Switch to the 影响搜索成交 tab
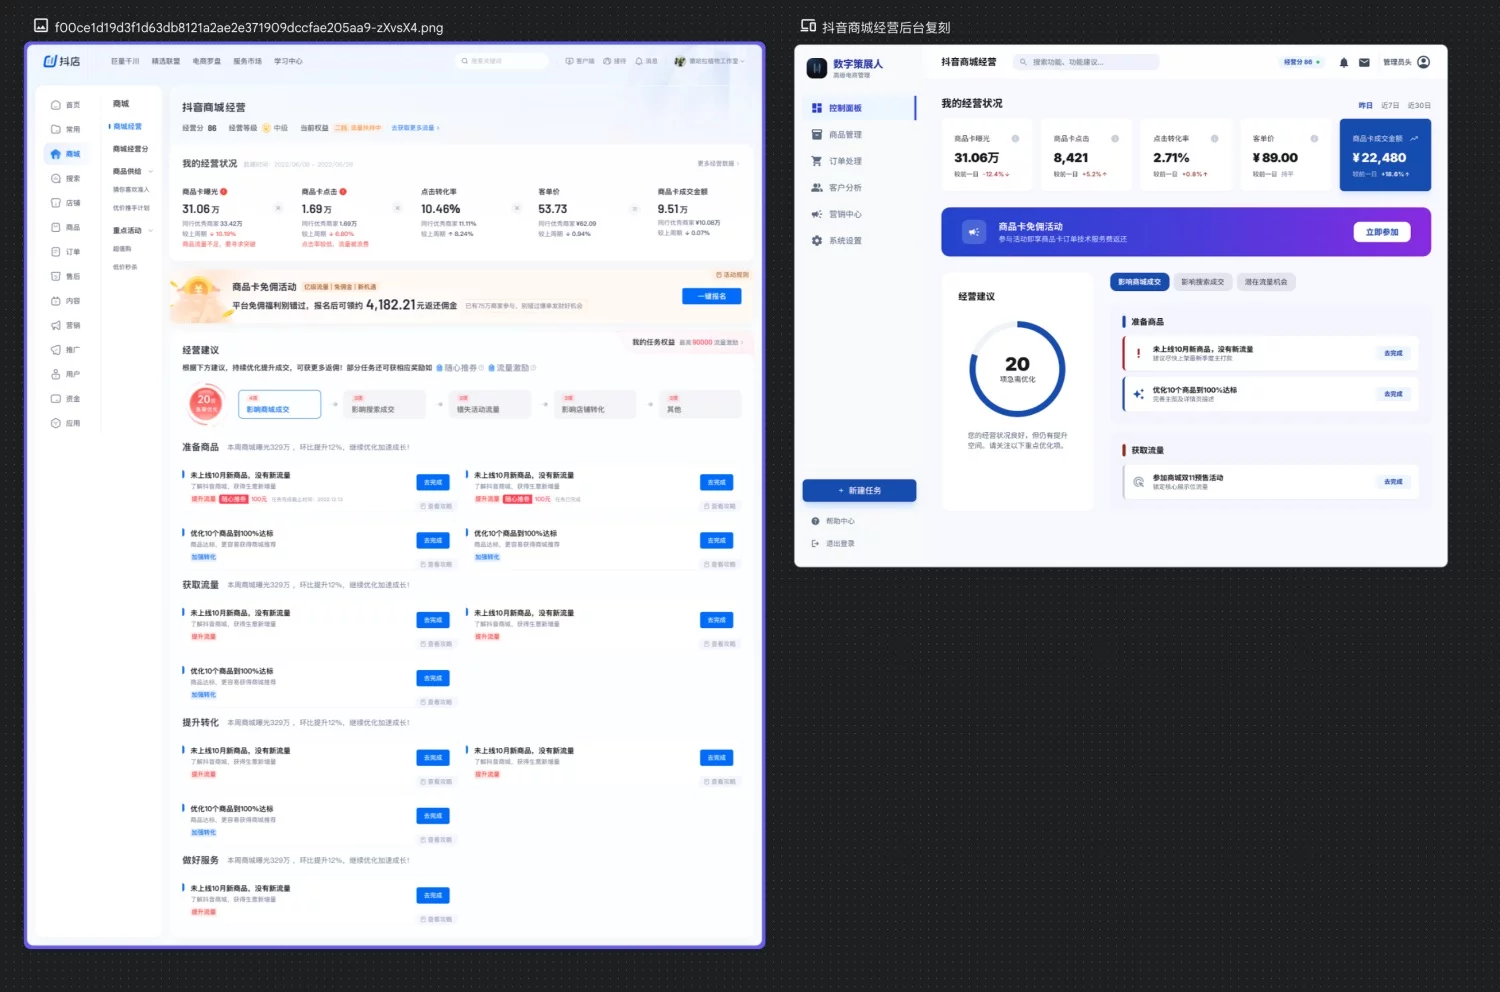 pyautogui.click(x=1202, y=282)
